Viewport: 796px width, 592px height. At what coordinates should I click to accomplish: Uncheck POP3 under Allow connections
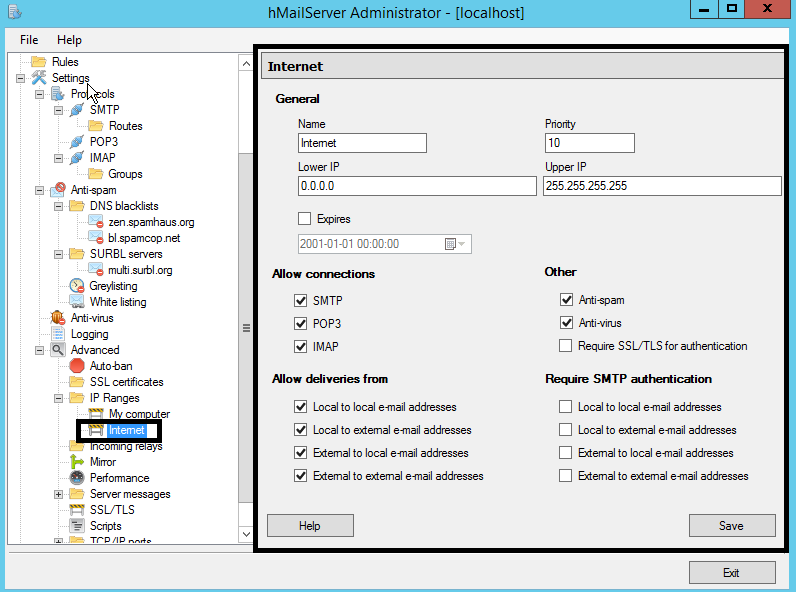(x=301, y=323)
